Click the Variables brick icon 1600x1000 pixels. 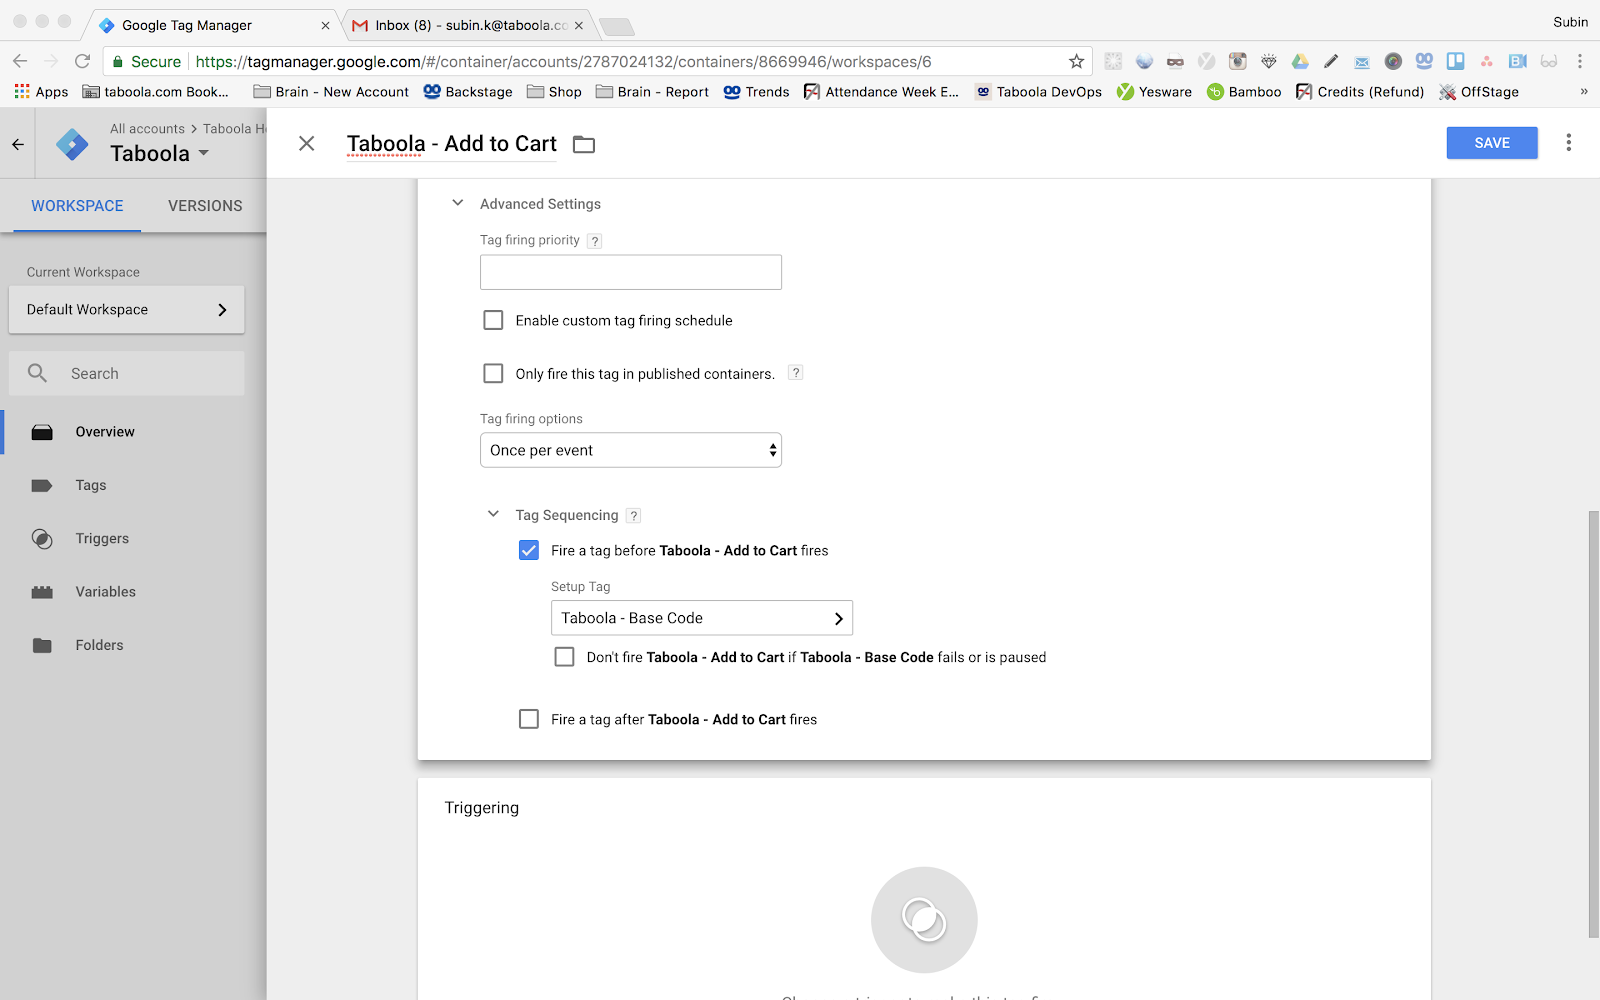[x=42, y=592]
